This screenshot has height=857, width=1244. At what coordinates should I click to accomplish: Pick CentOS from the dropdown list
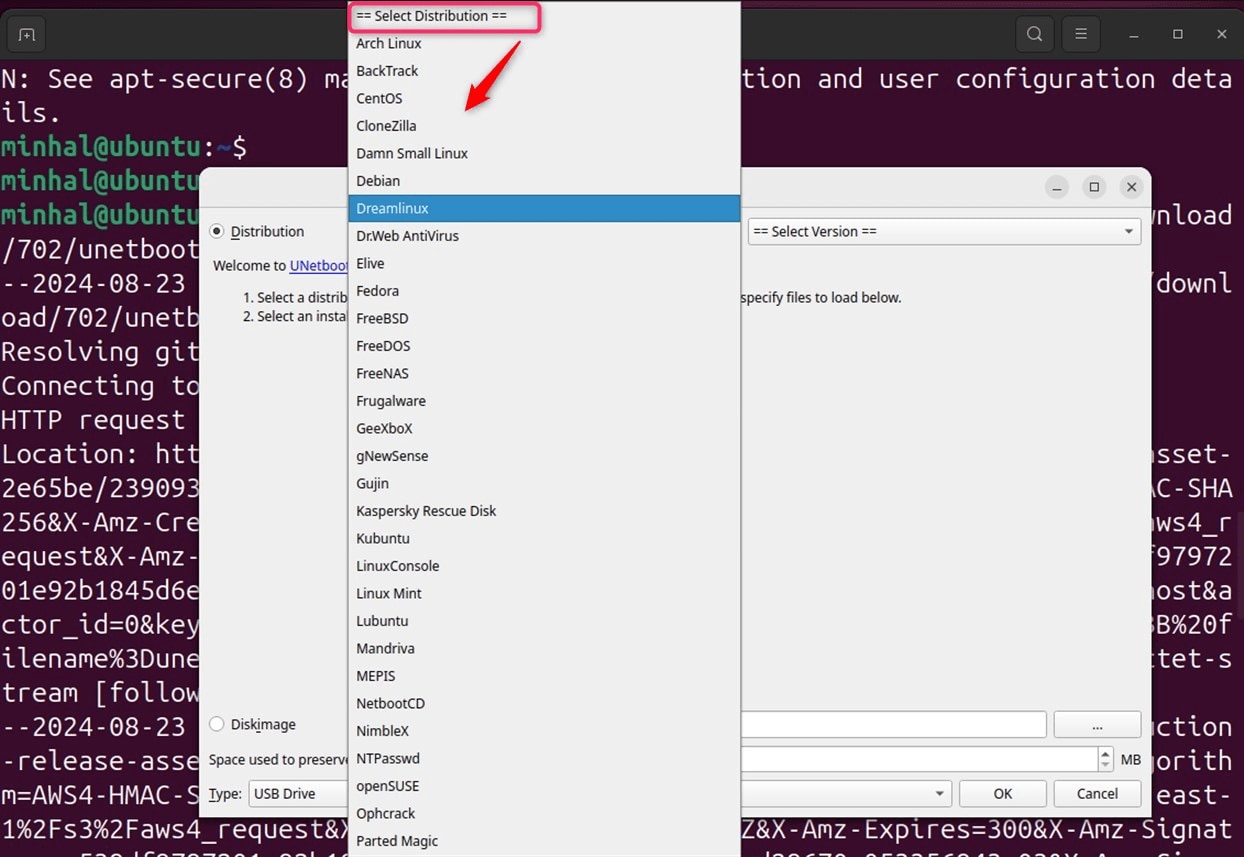pyautogui.click(x=544, y=98)
